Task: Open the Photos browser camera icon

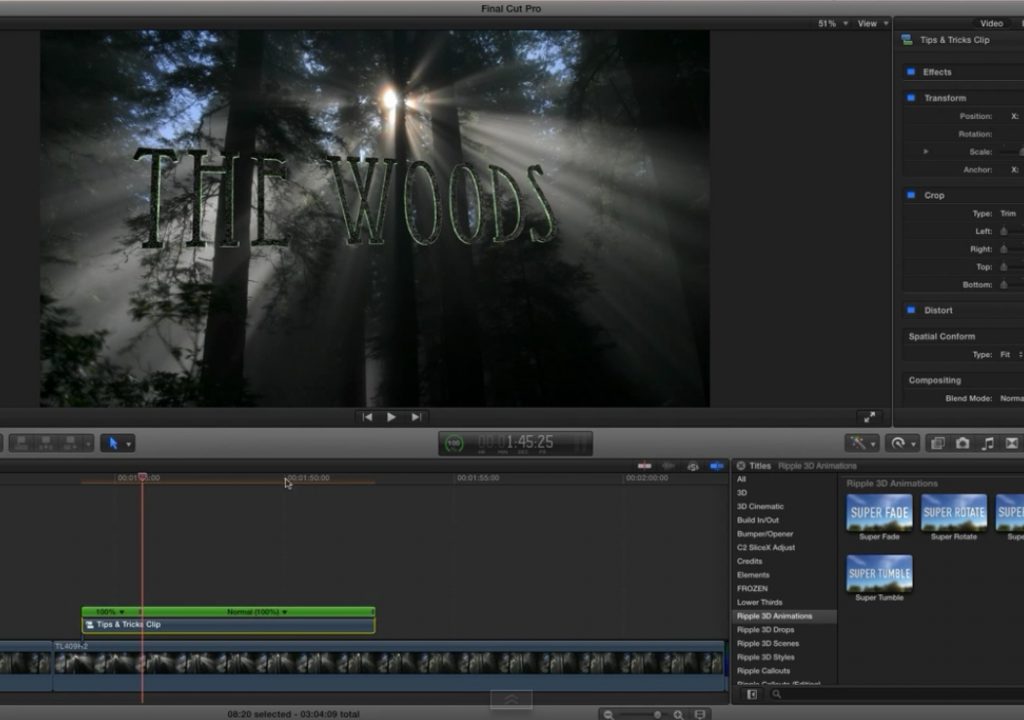Action: 963,444
